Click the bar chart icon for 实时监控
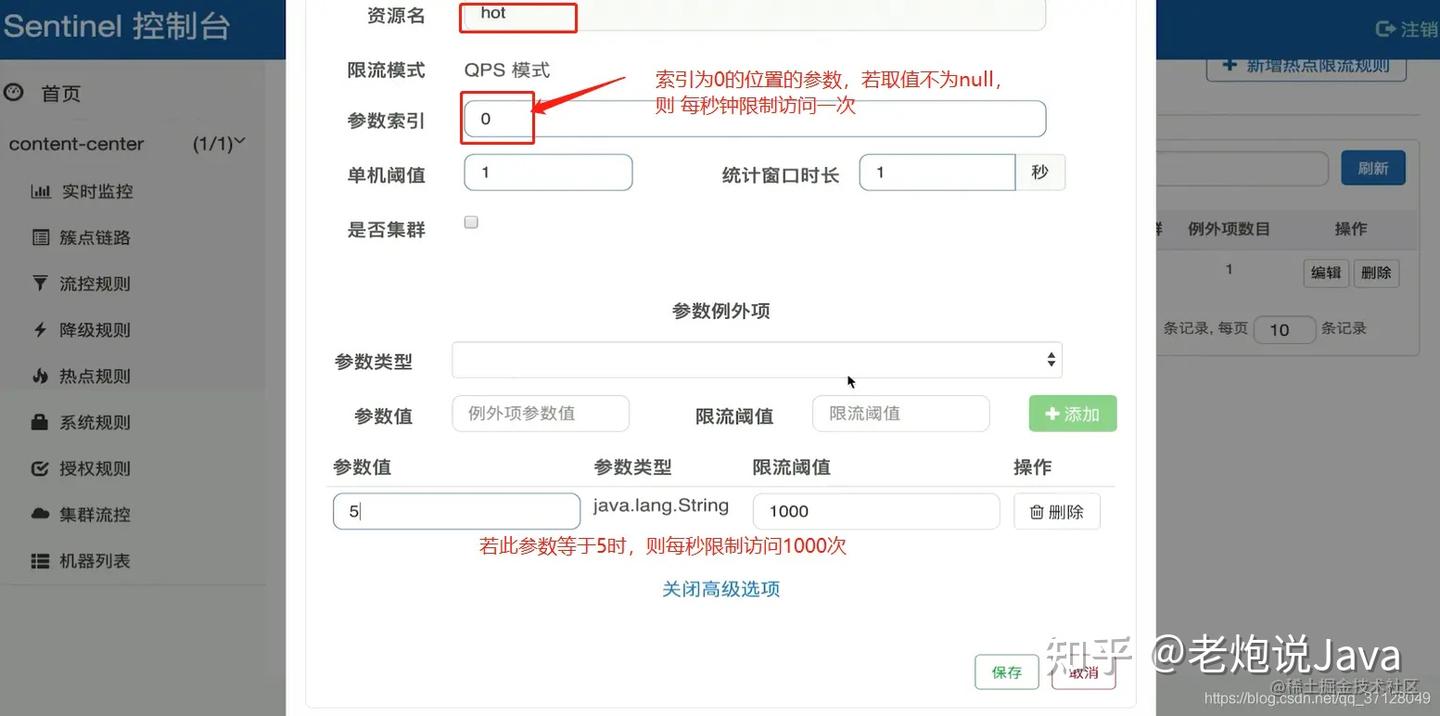The height and width of the screenshot is (716, 1440). tap(40, 191)
